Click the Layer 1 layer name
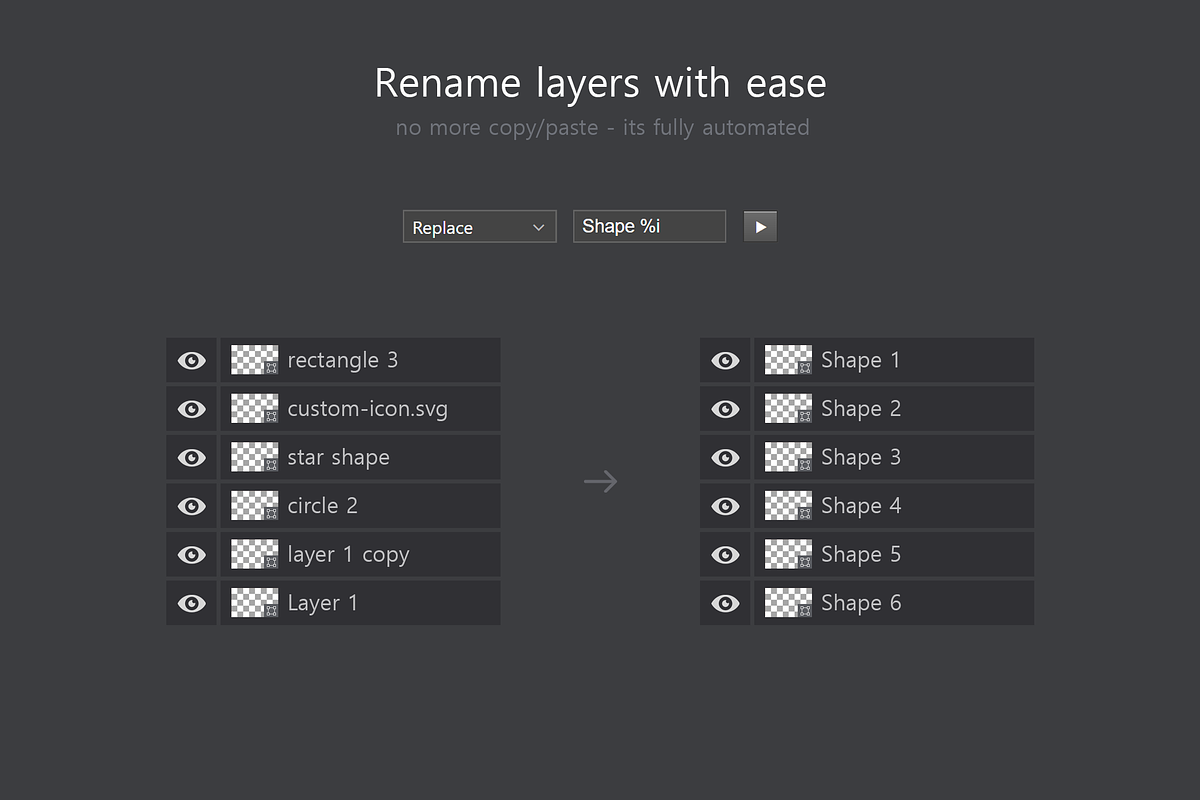This screenshot has height=800, width=1200. click(323, 602)
